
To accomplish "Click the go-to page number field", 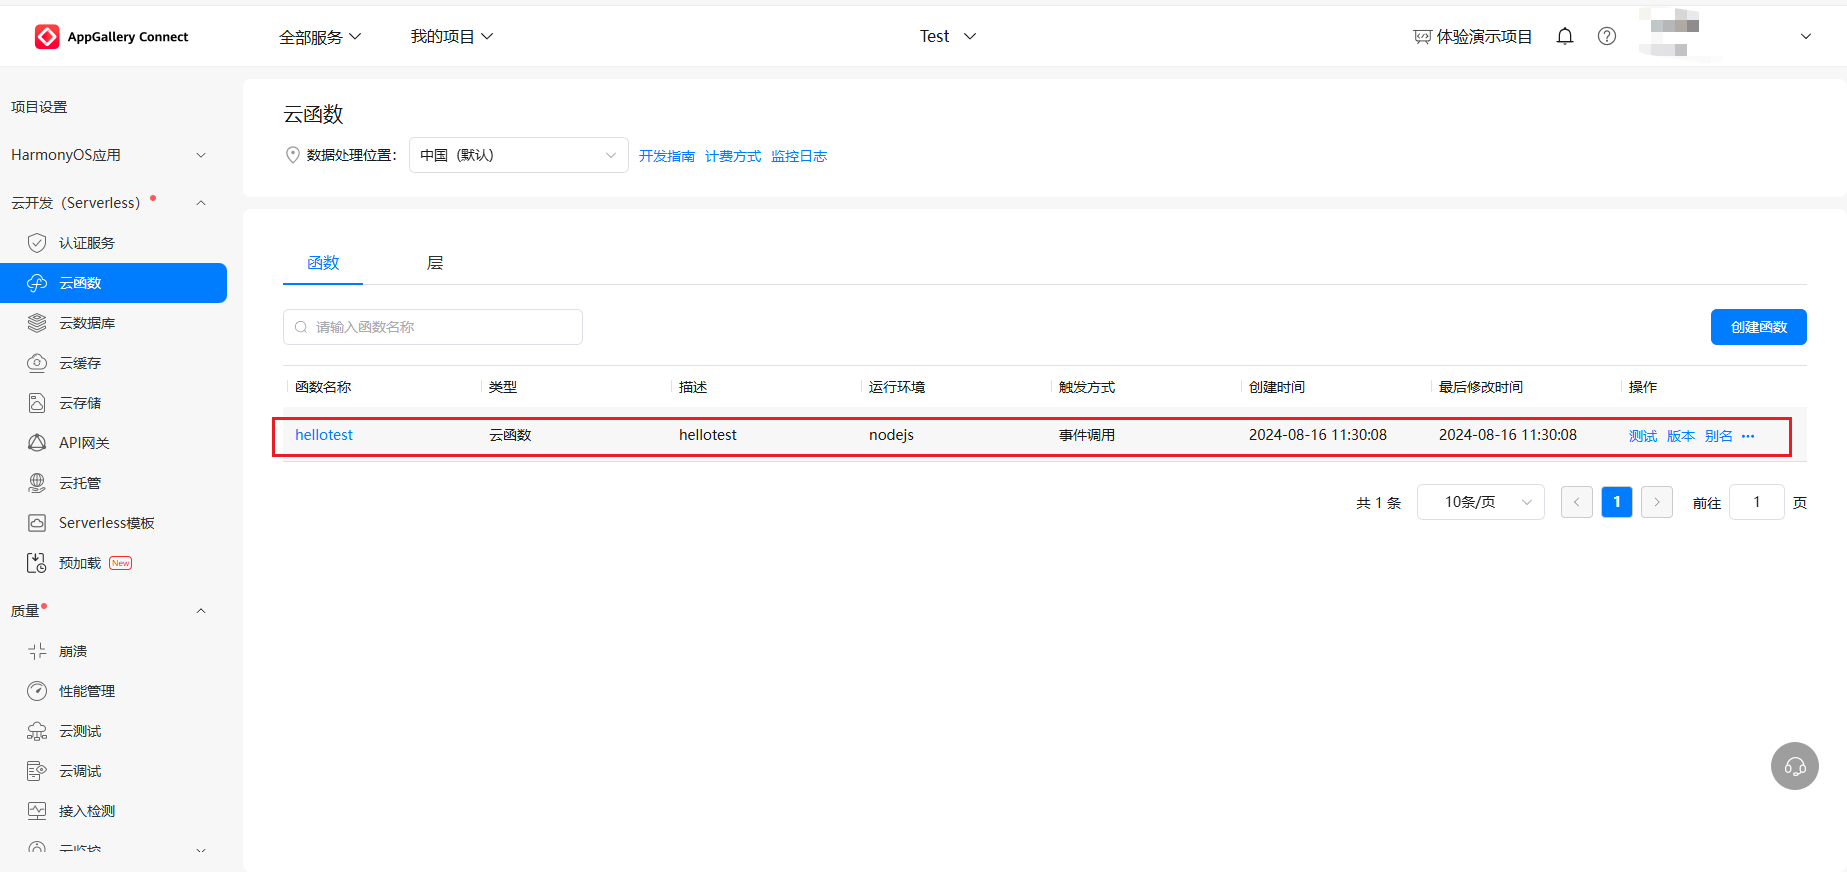I will (x=1757, y=502).
